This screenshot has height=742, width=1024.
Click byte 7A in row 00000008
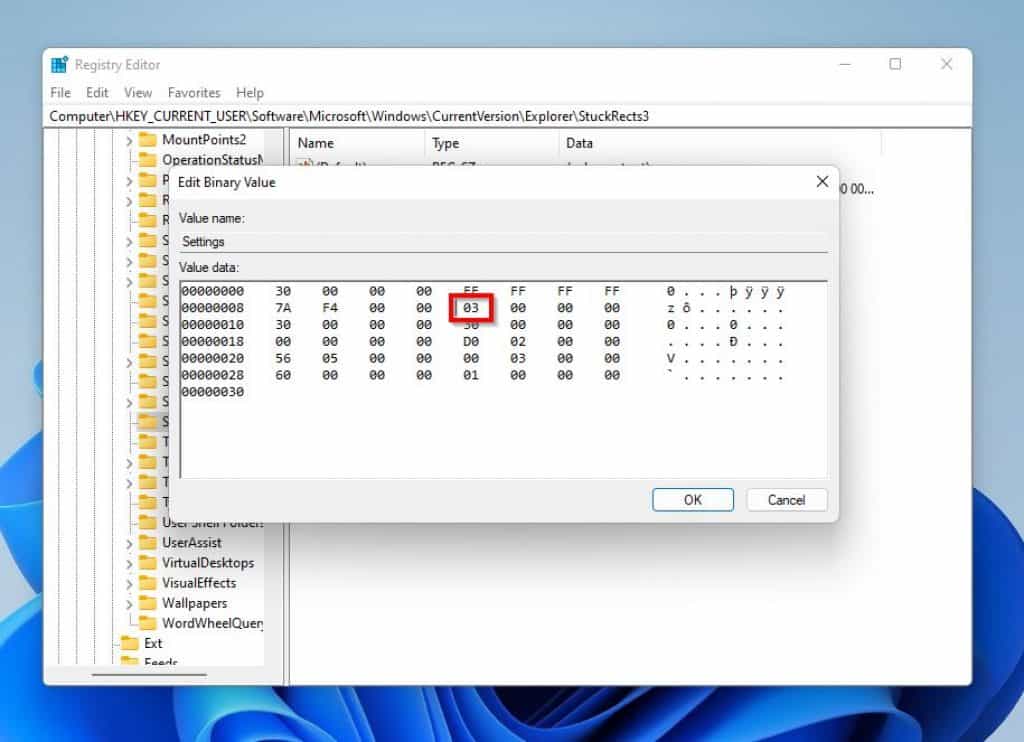coord(283,308)
